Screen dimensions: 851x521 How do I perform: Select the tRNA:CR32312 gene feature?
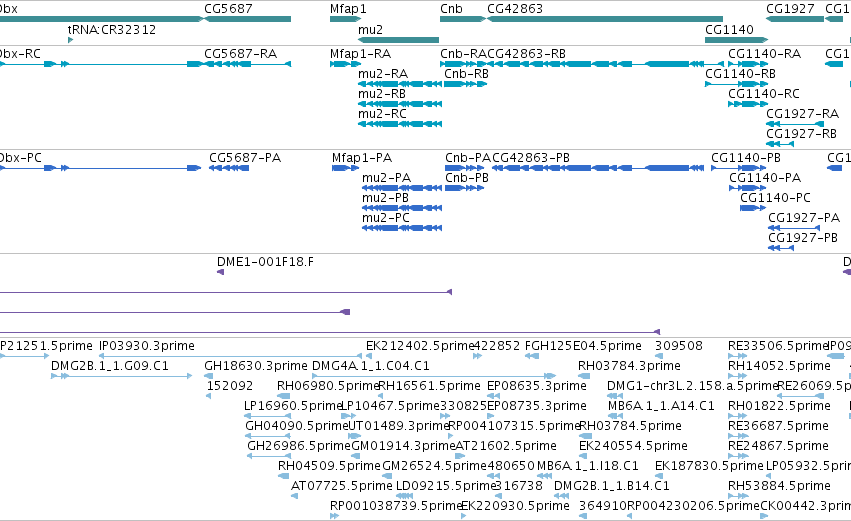(x=71, y=40)
